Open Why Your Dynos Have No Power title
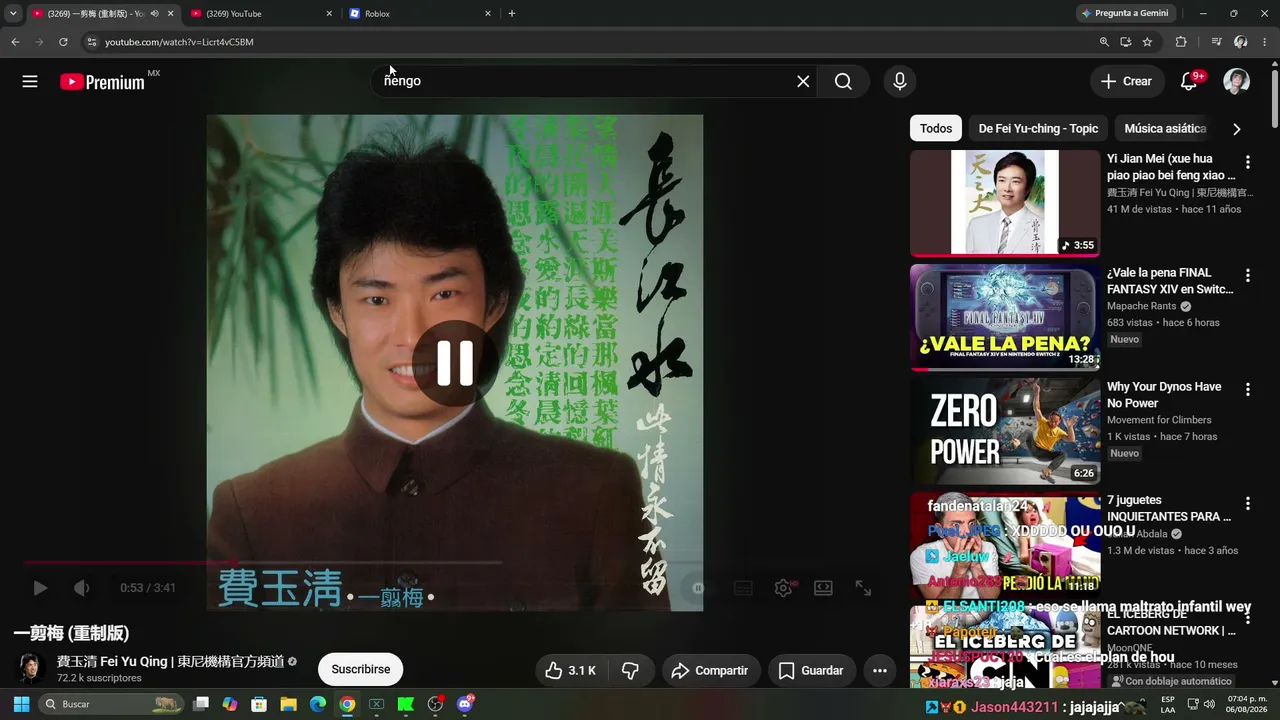Viewport: 1280px width, 720px height. pyautogui.click(x=1164, y=395)
